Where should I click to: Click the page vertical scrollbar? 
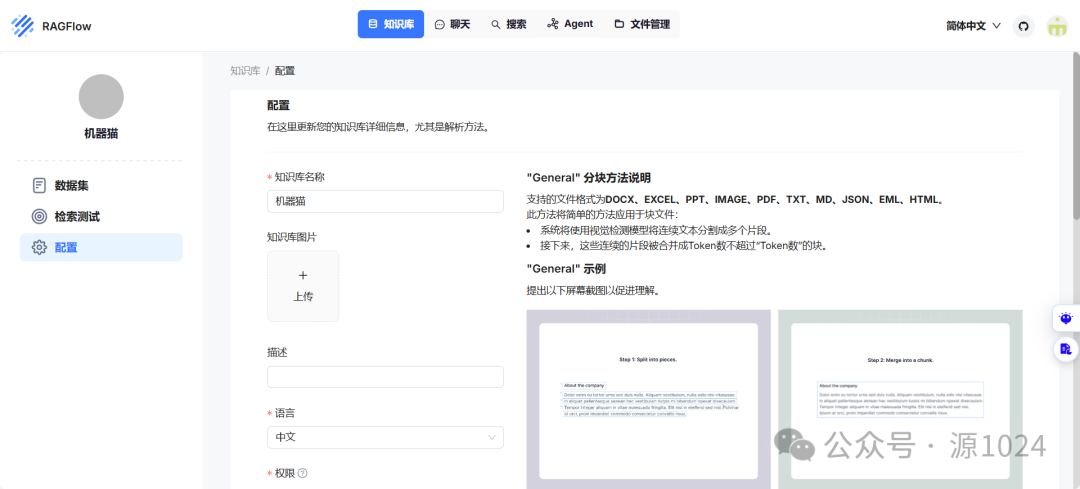point(1075,138)
